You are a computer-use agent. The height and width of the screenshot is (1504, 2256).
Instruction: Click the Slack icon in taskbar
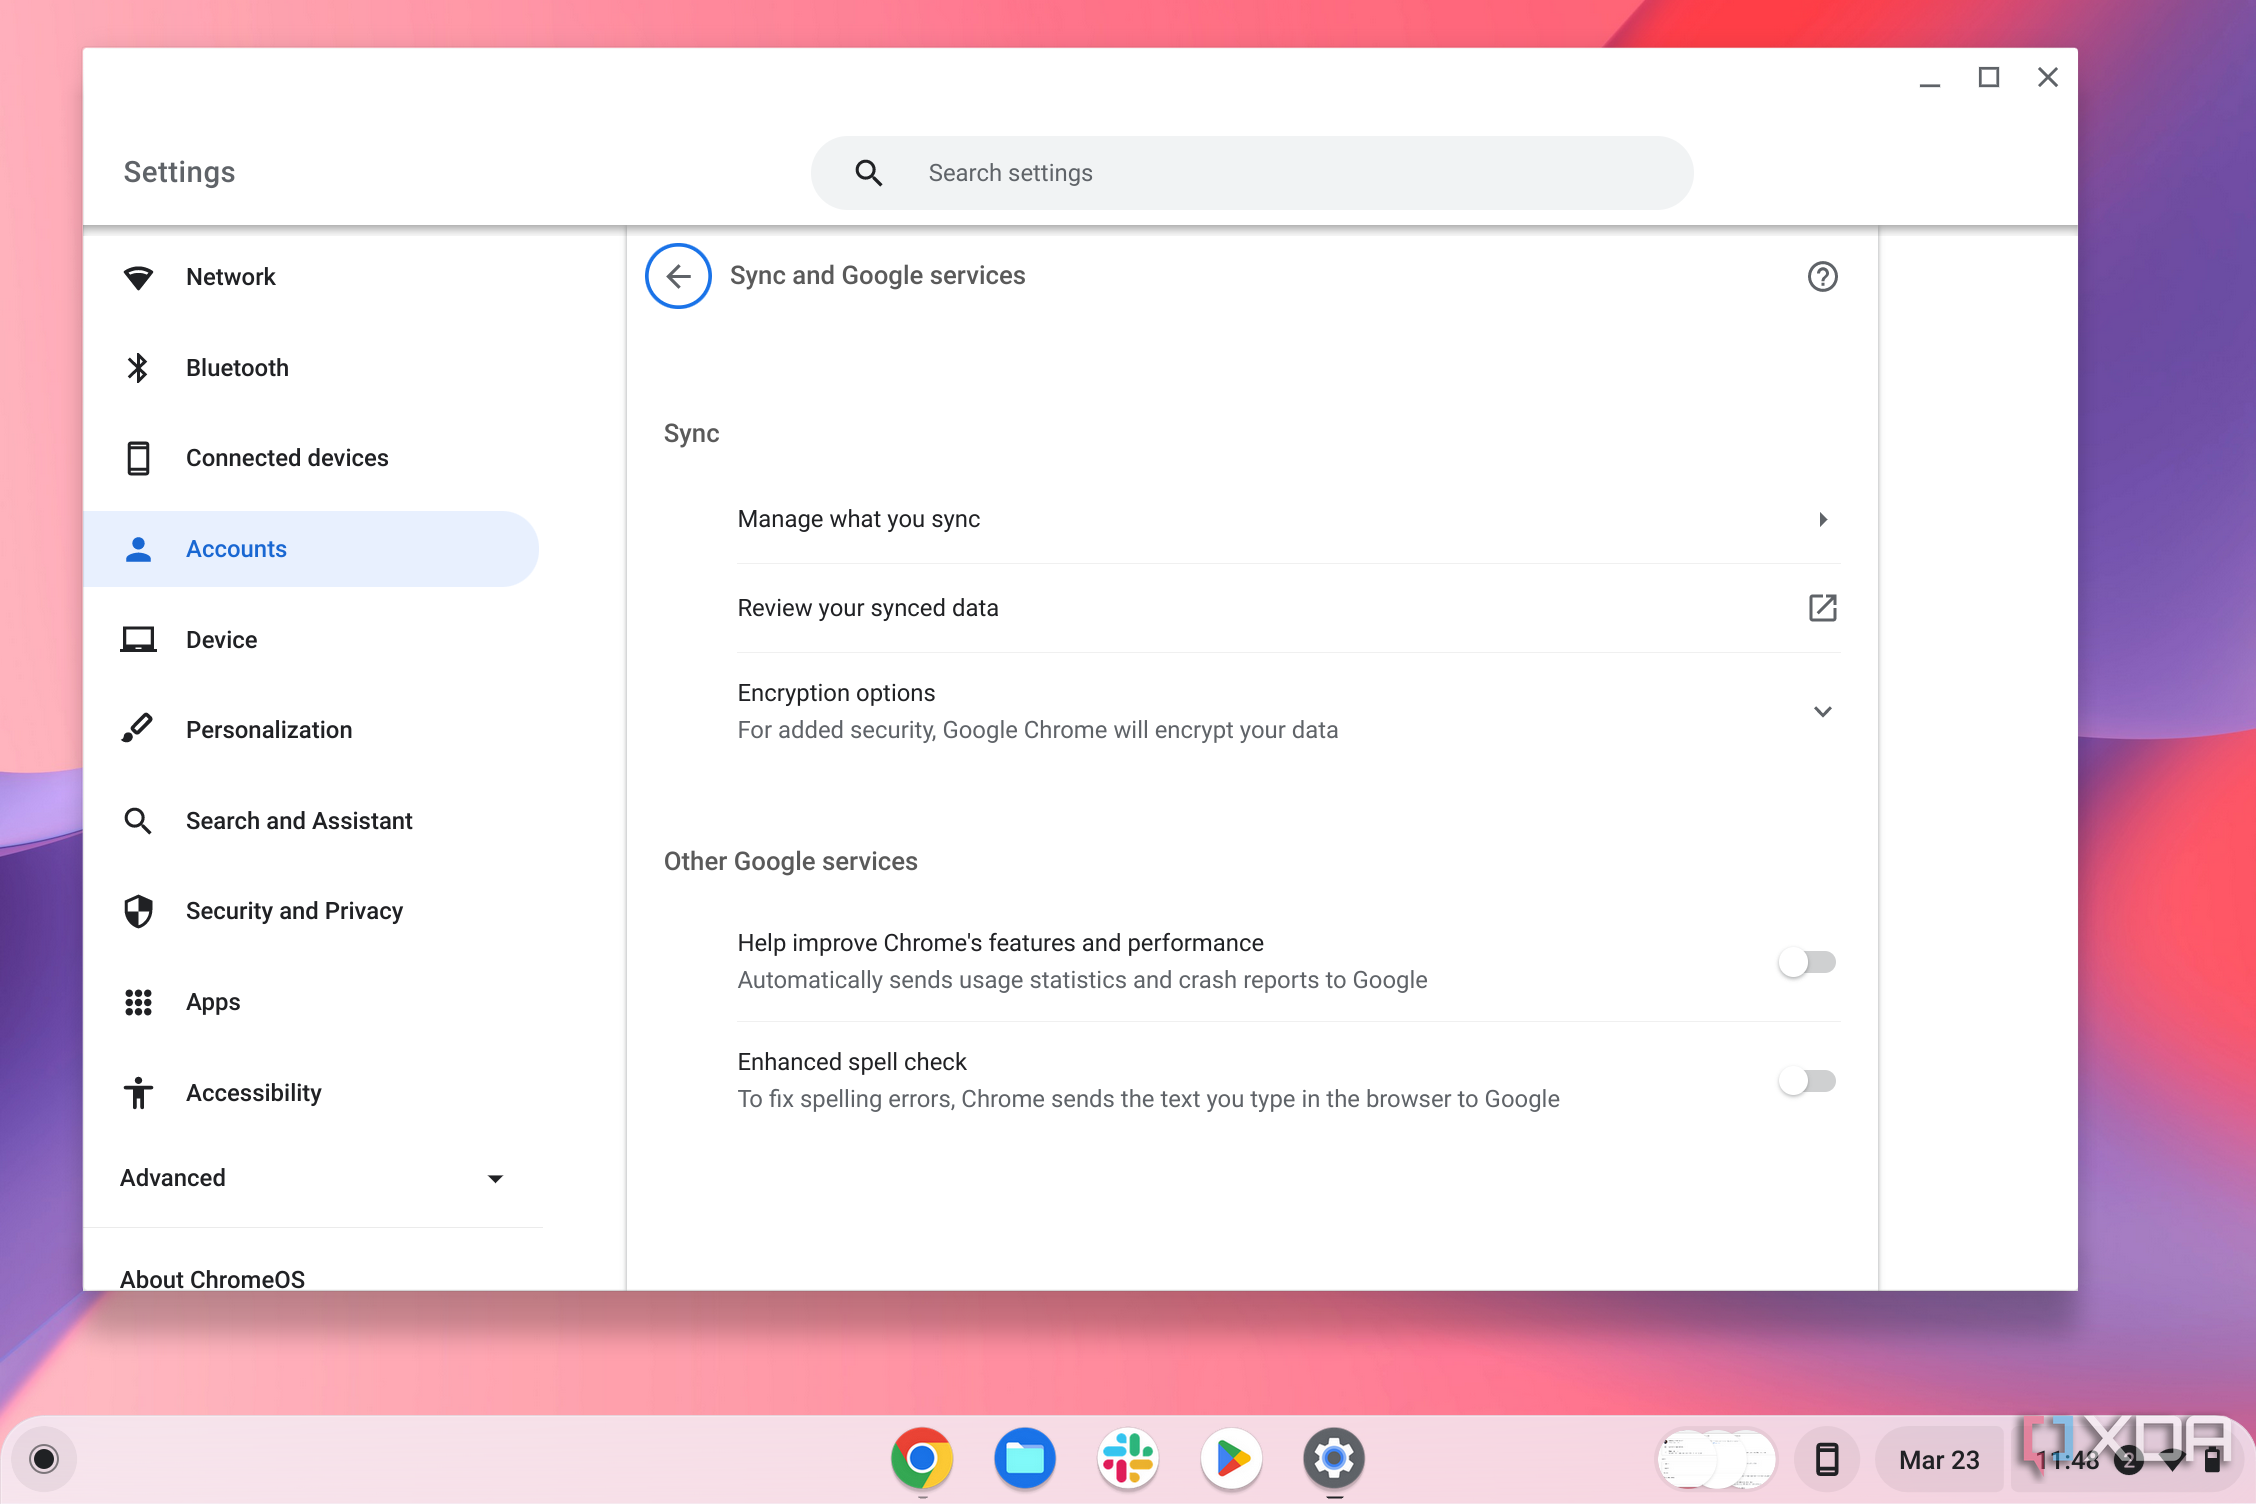tap(1128, 1457)
